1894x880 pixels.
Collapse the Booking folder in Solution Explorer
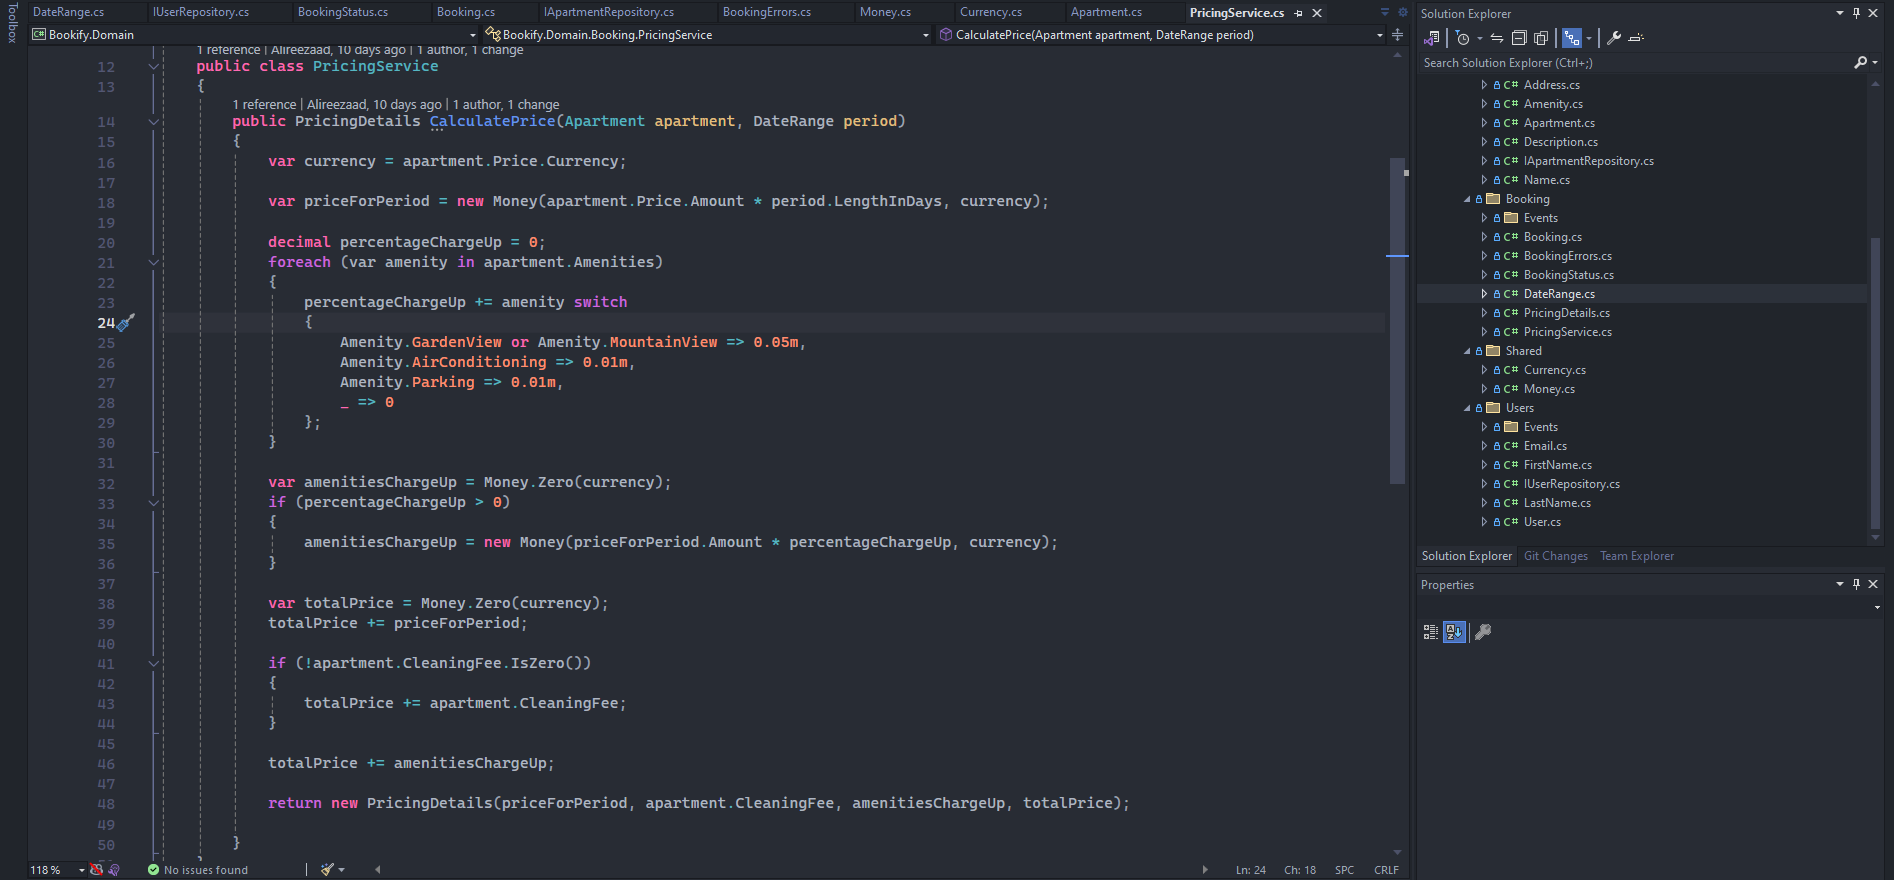[1467, 199]
